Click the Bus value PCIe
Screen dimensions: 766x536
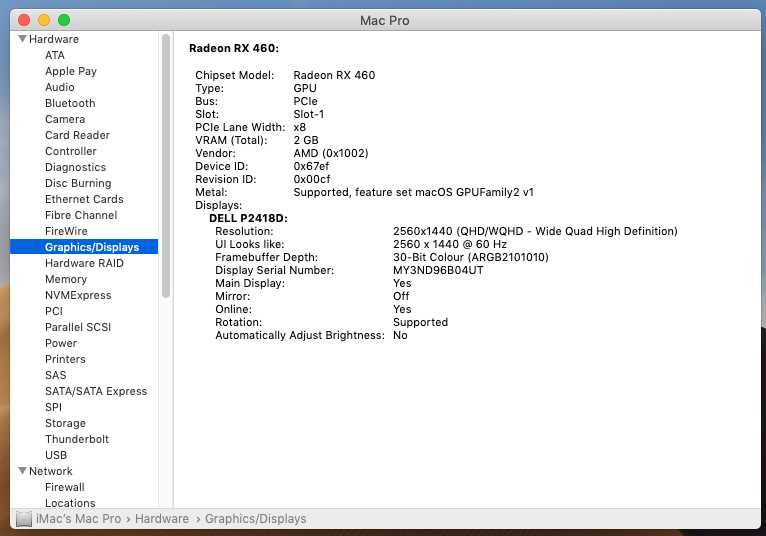pos(305,101)
